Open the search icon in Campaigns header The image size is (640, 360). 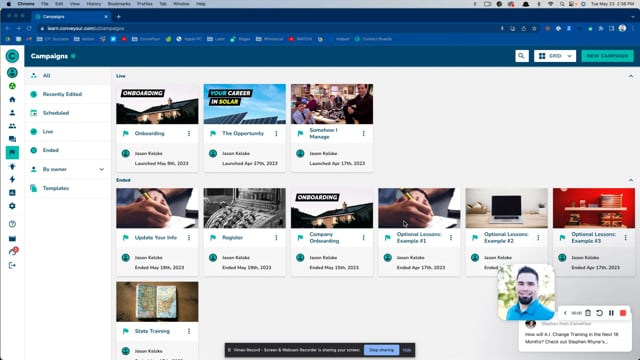521,56
